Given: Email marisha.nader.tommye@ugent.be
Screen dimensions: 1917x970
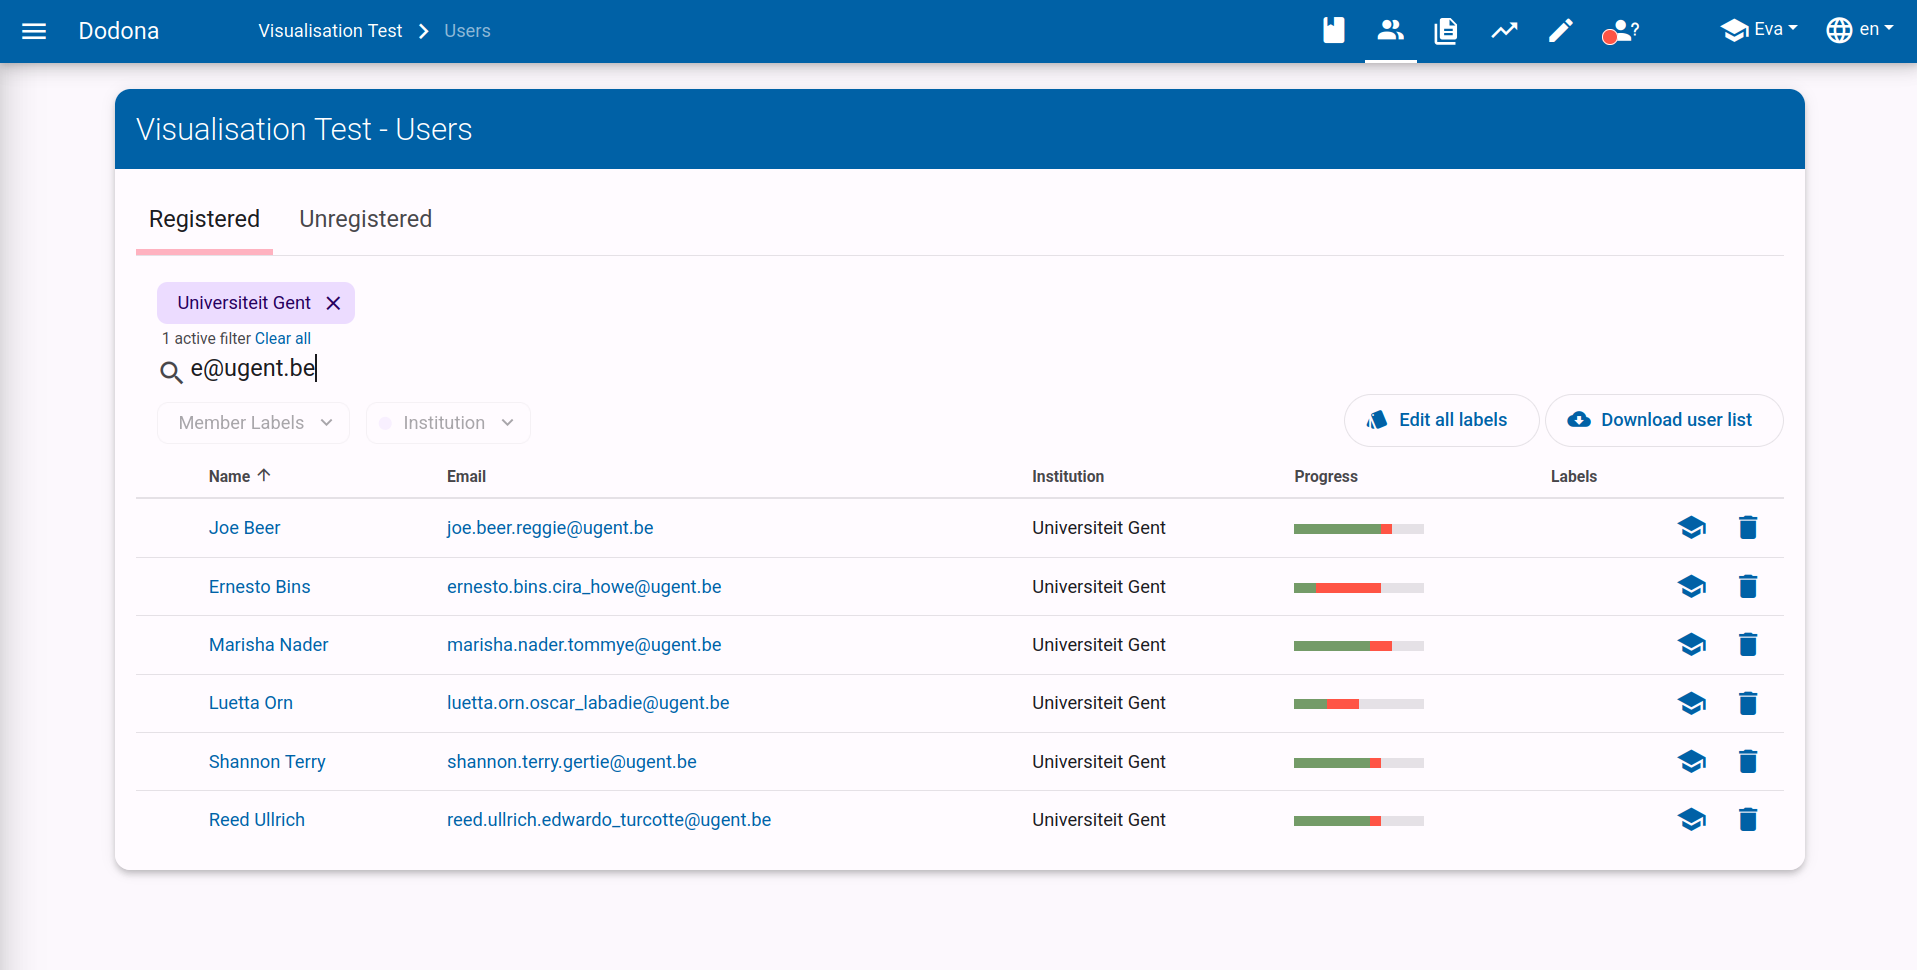Looking at the screenshot, I should 584,645.
